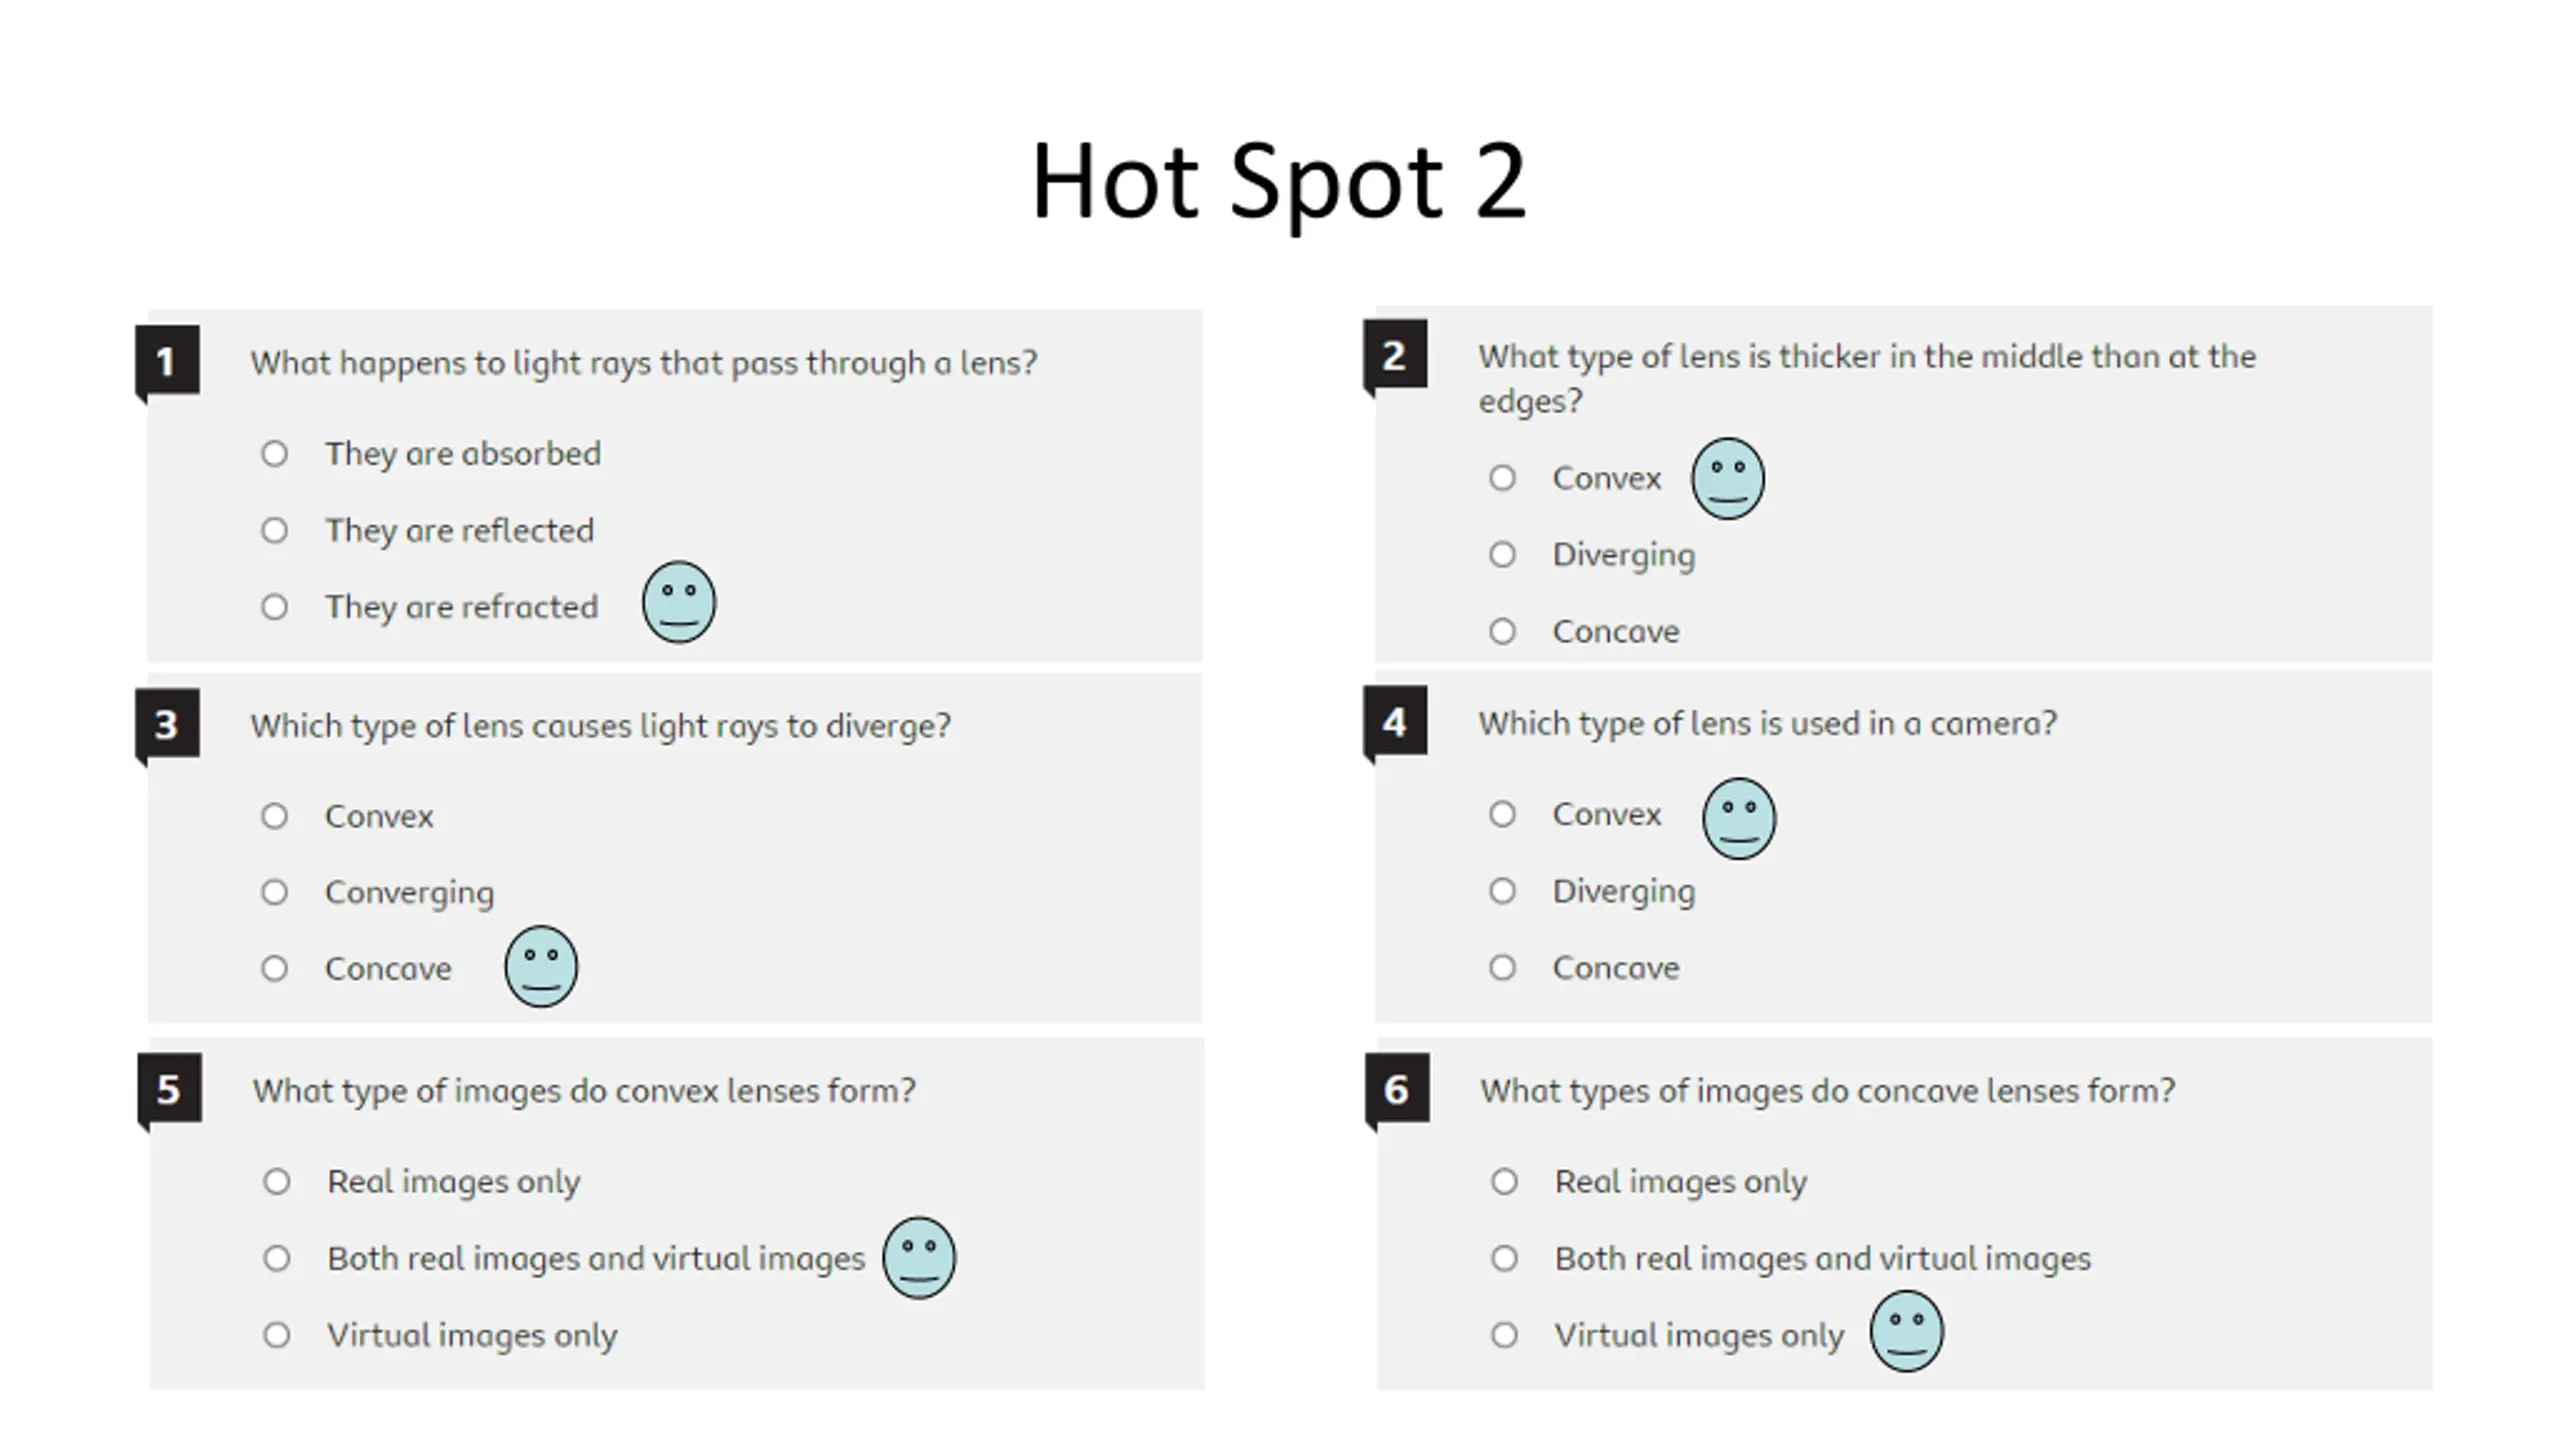
Task: Select 'Virtual images only' radio in question 5
Action: pyautogui.click(x=276, y=1335)
